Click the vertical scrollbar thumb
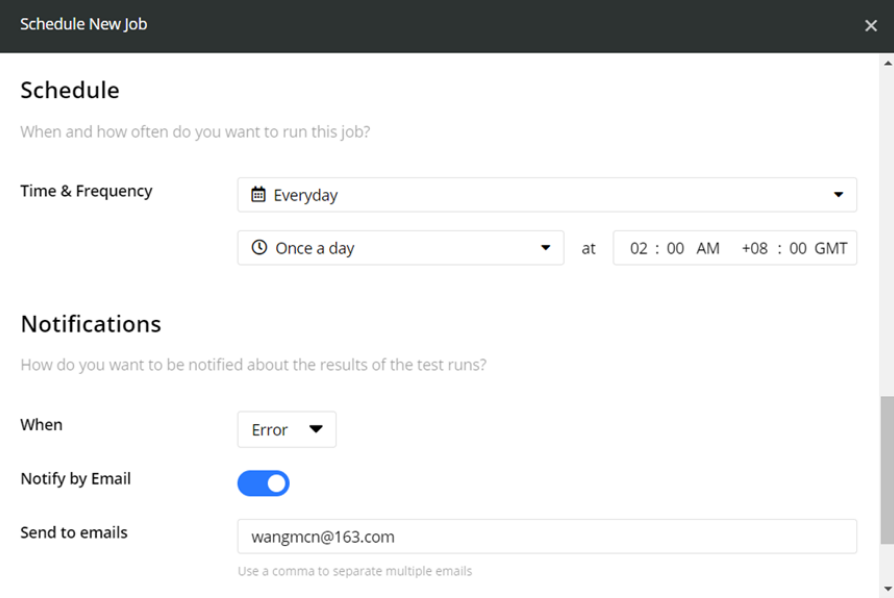This screenshot has width=894, height=598. coord(887,470)
